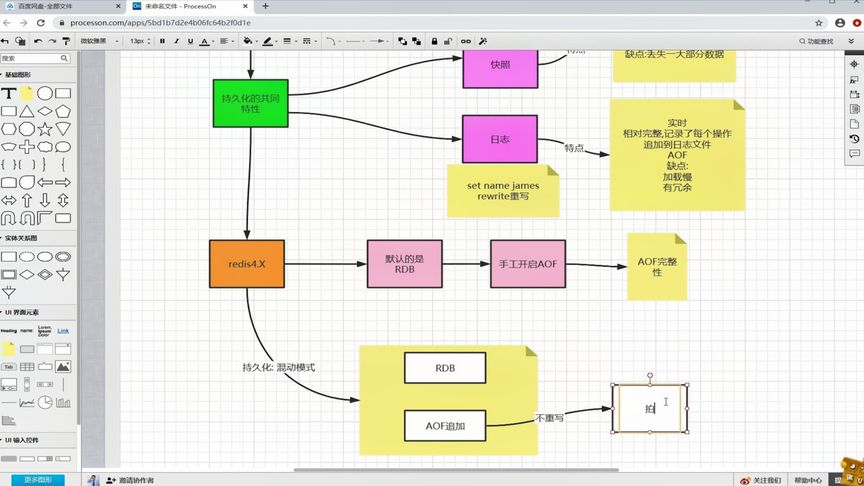This screenshot has width=864, height=486.
Task: Toggle bold text formatting
Action: (x=162, y=41)
